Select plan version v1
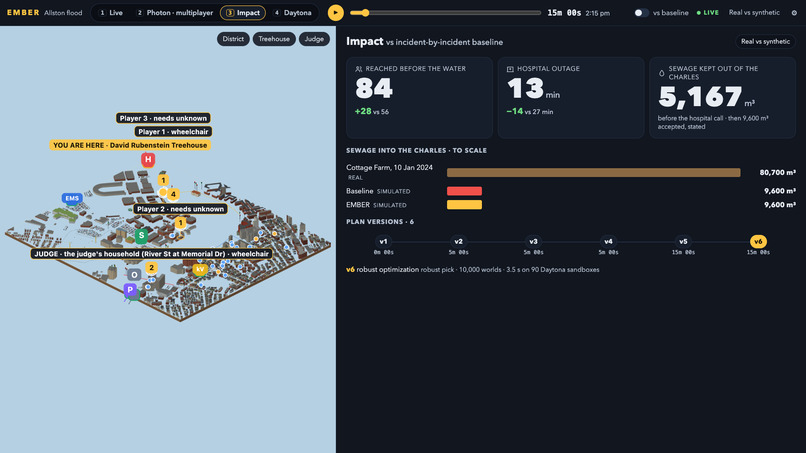806x453 pixels. (383, 242)
